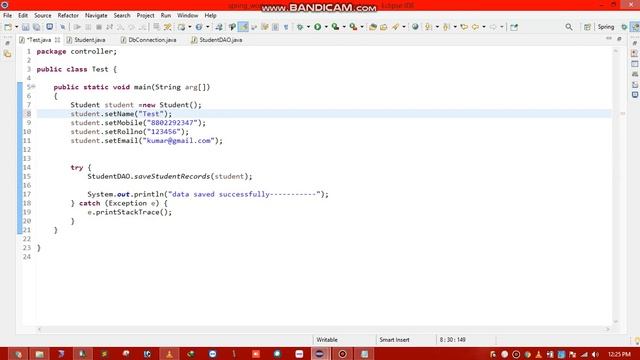Click the Open Web Browser globe icon
The height and width of the screenshot is (360, 640).
415,27
